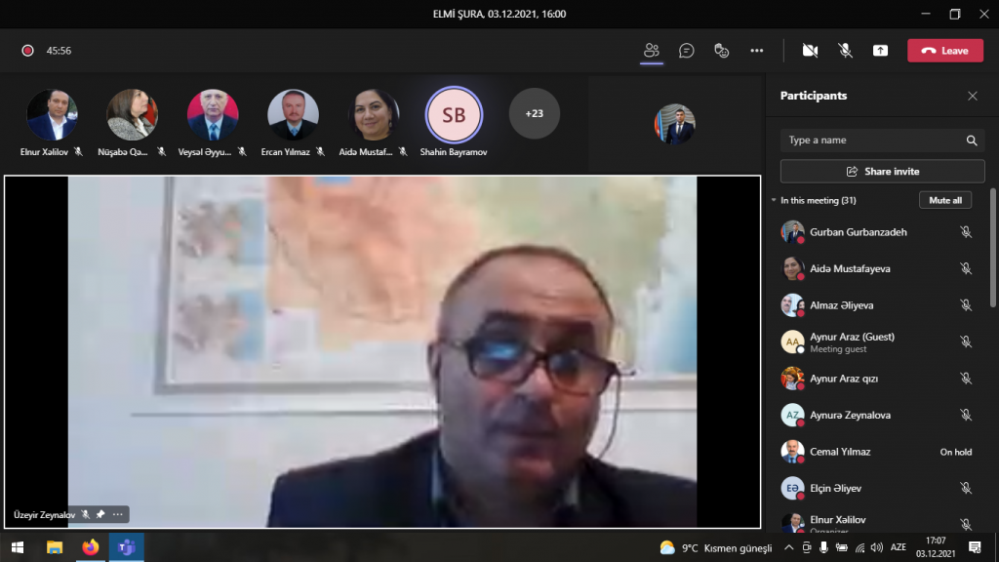Unmute the microphone in meeting toolbar

(845, 50)
